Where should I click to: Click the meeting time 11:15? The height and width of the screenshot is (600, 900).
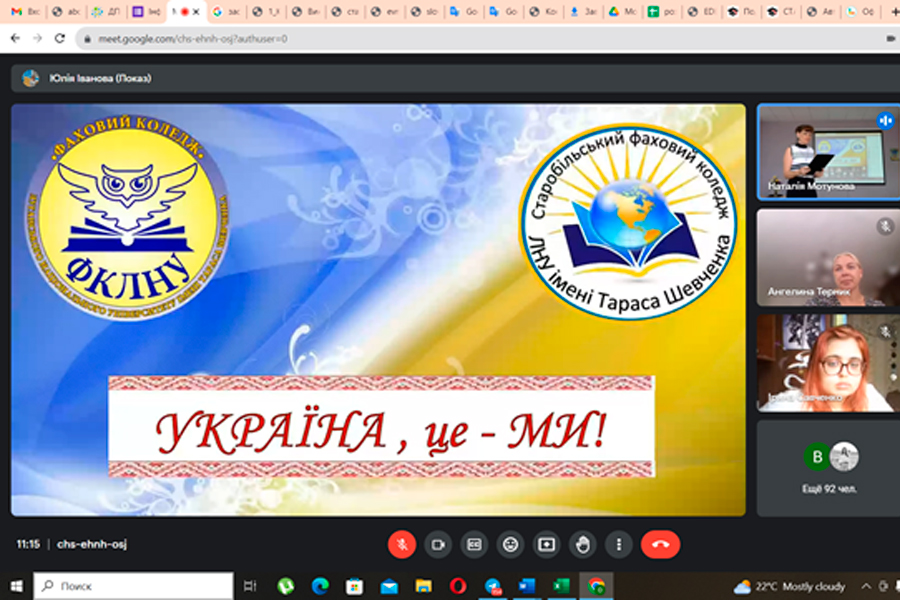(x=28, y=544)
